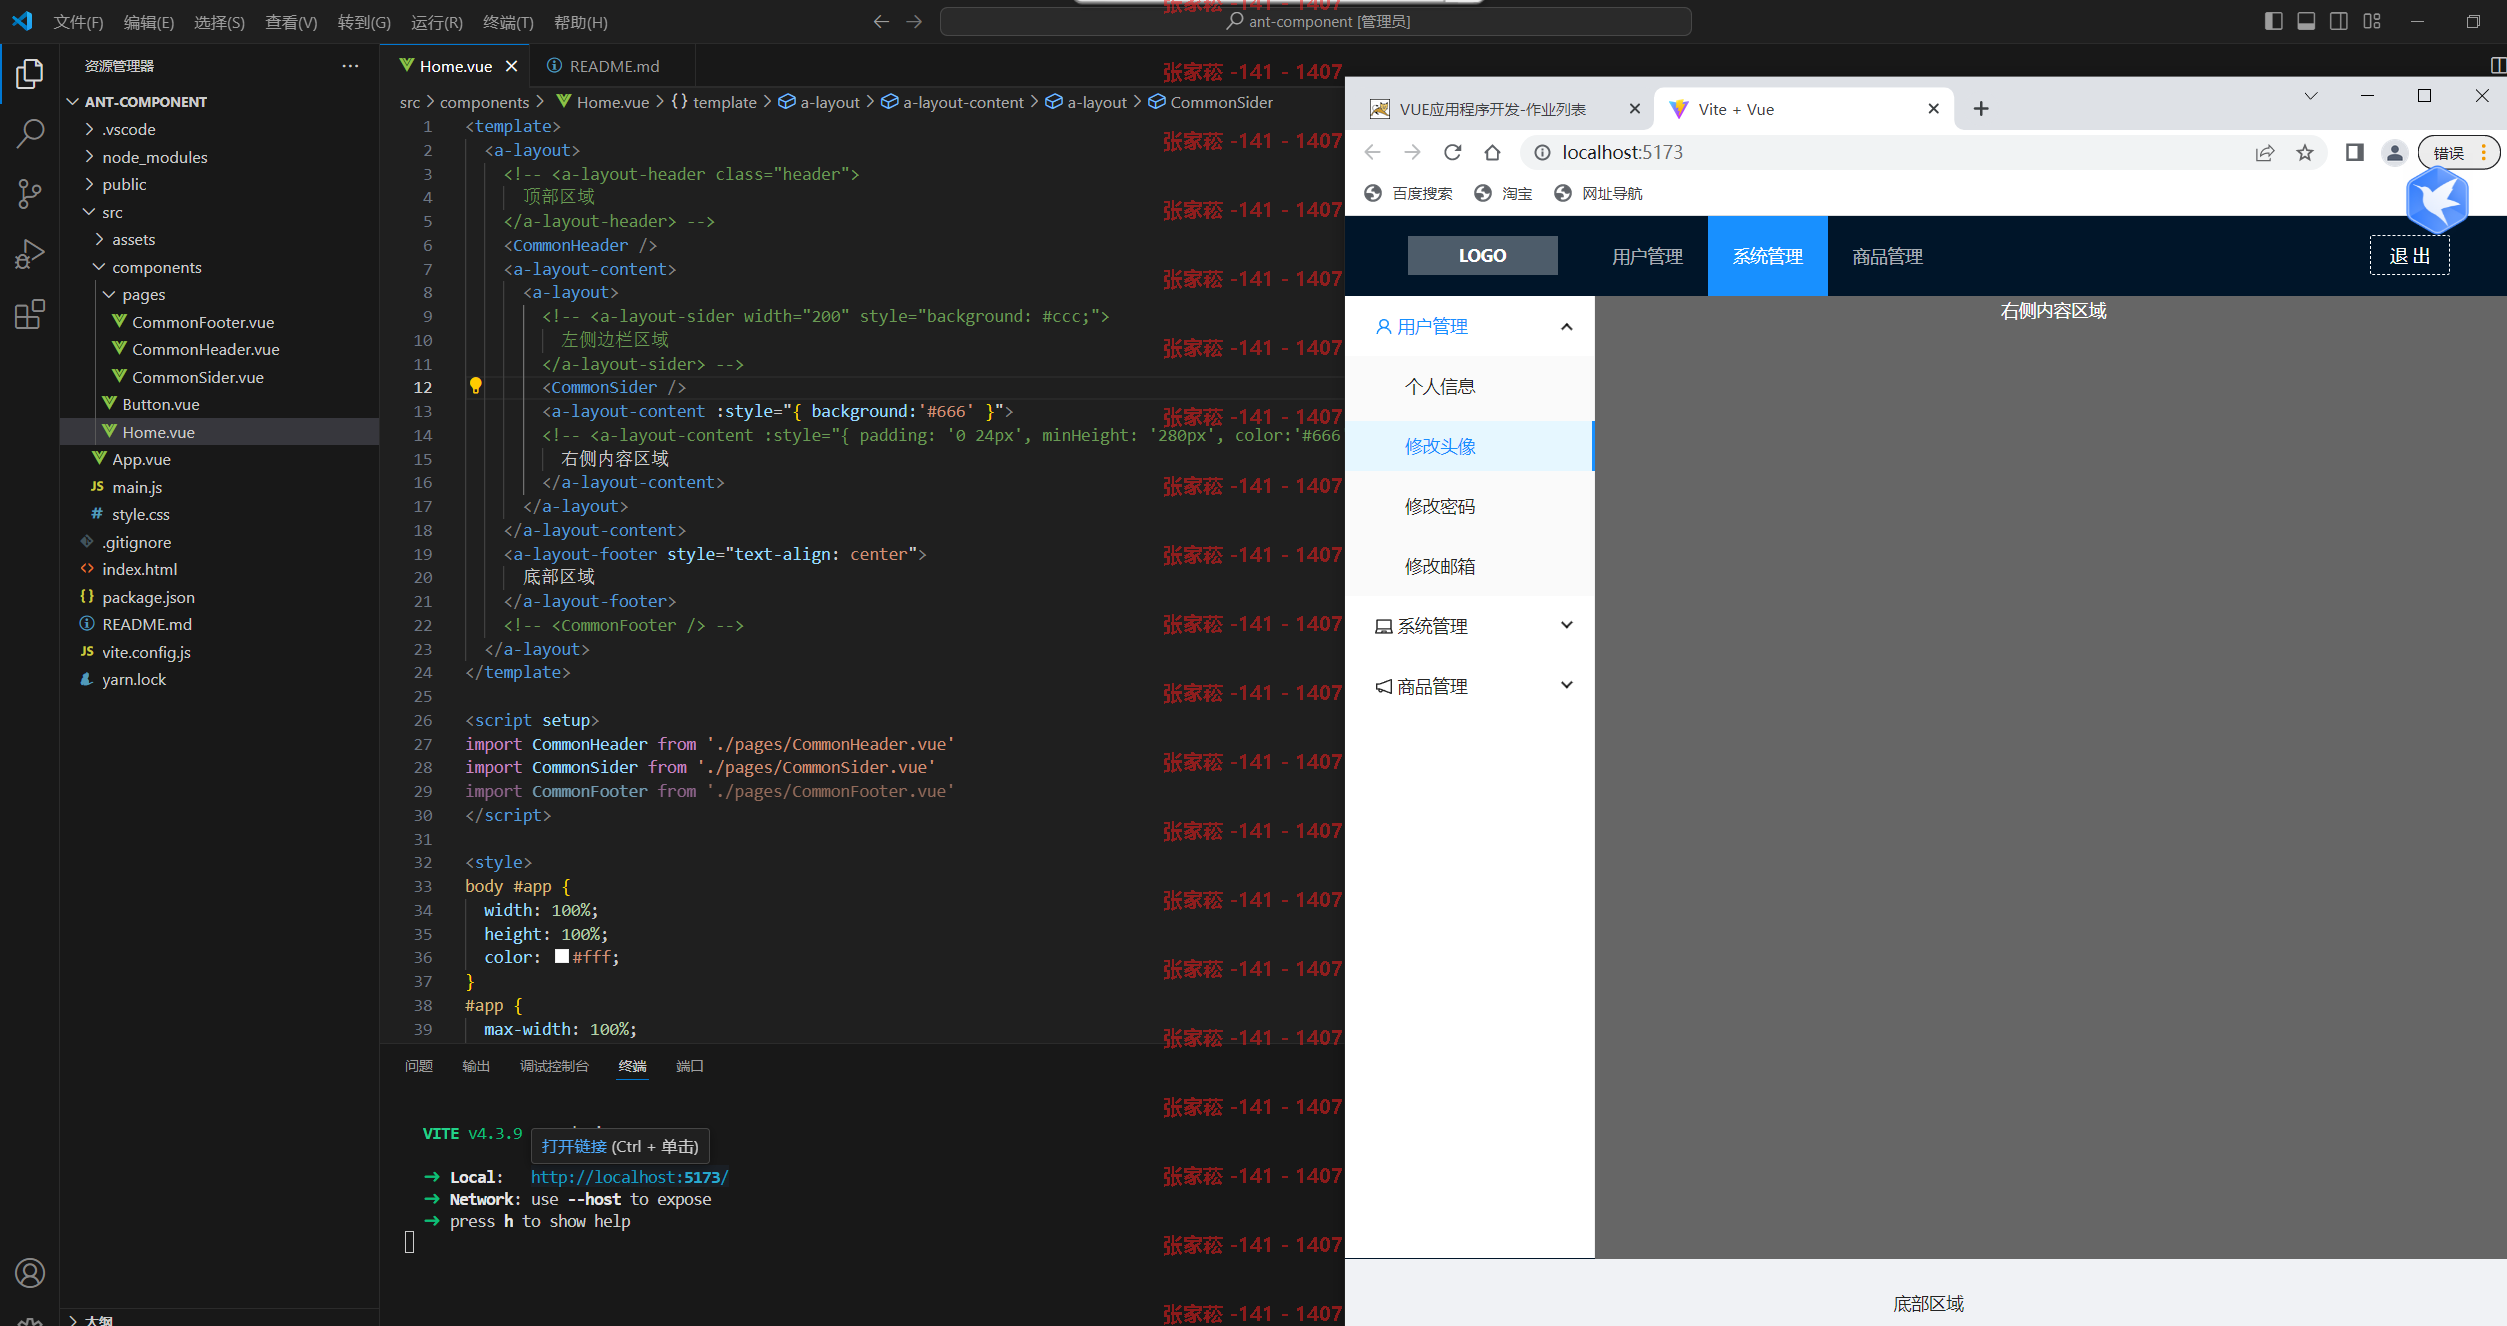Expand the 系统管理 sidebar submenu
Image resolution: width=2507 pixels, height=1326 pixels.
pos(1470,626)
